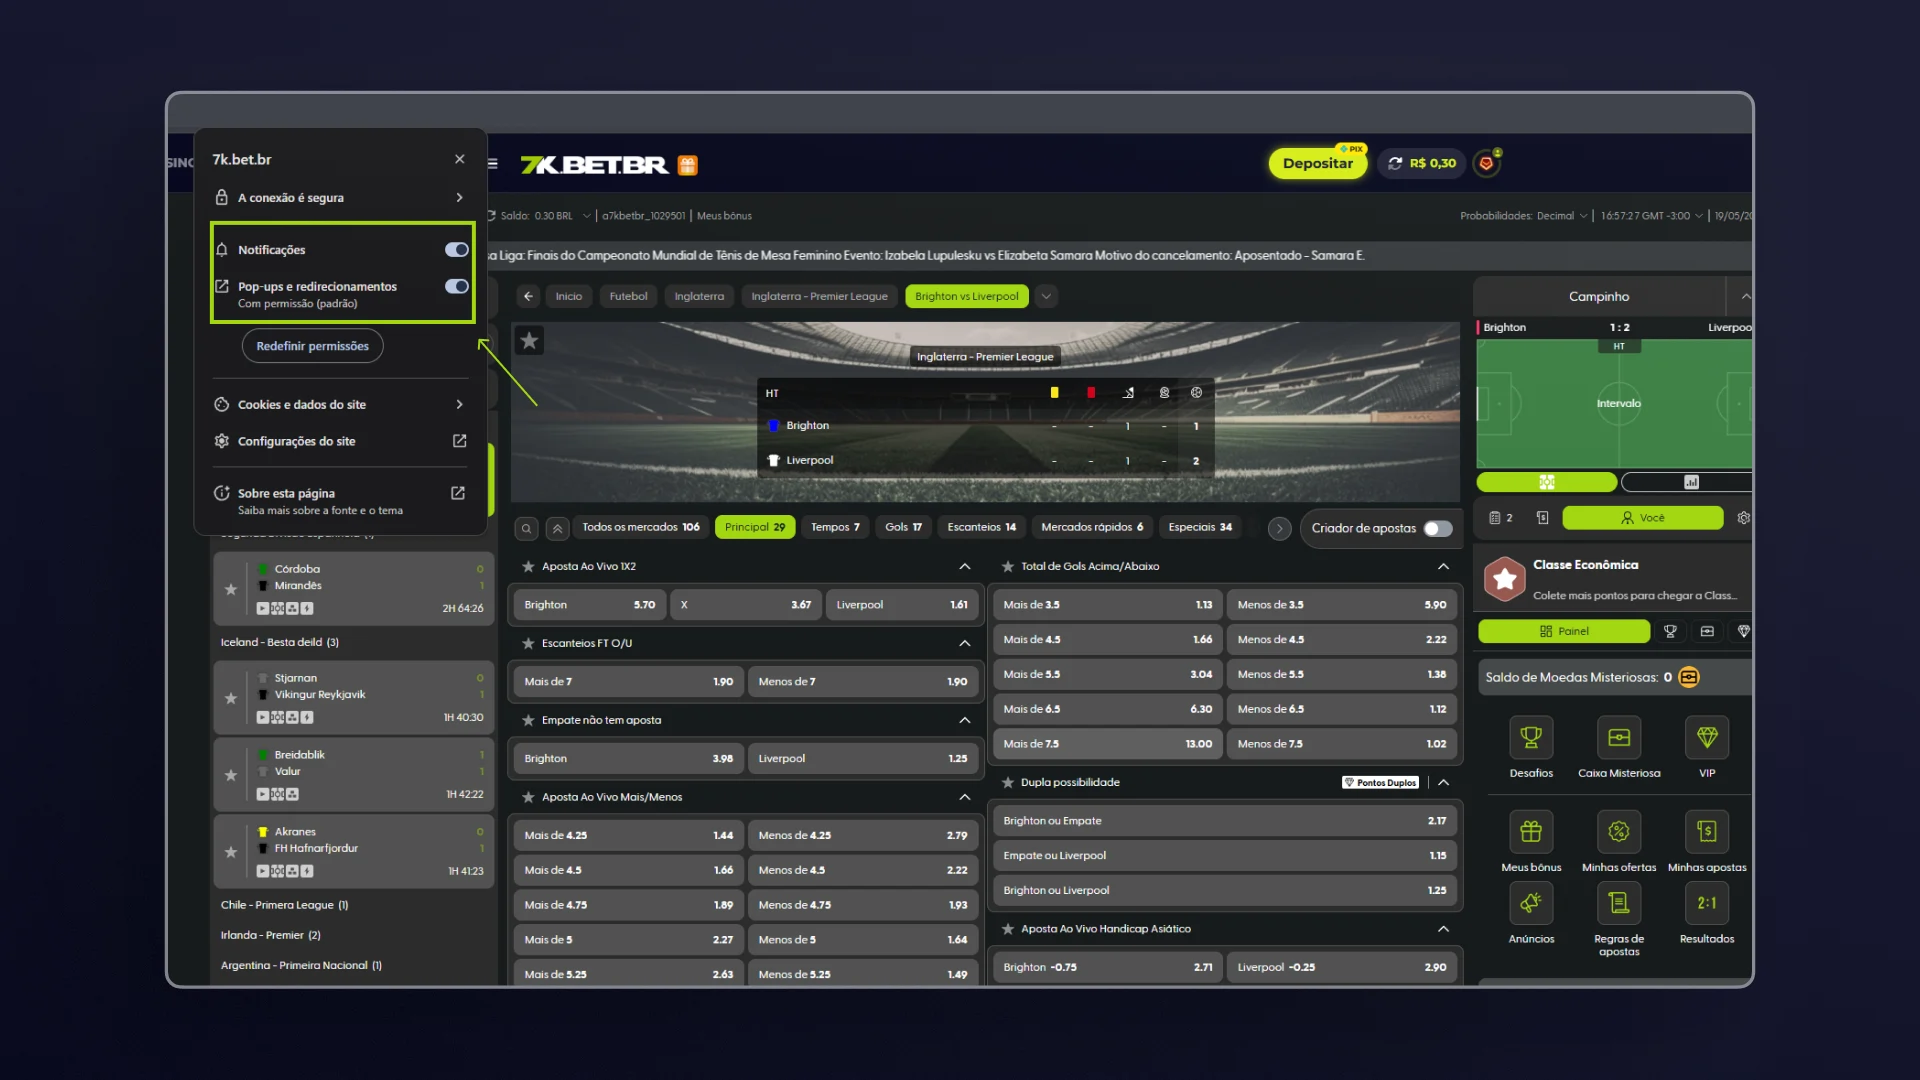Select the Gols markets tab
This screenshot has width=1920, height=1080.
[903, 527]
